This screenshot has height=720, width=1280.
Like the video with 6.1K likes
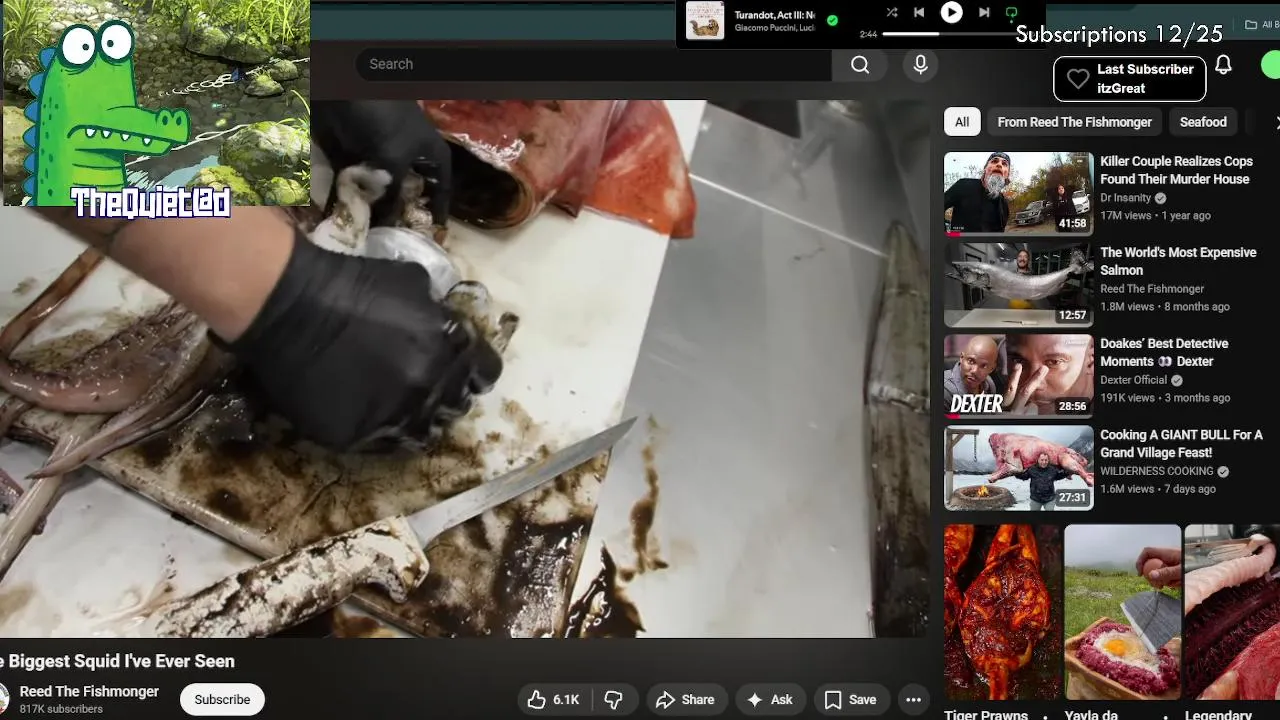554,700
